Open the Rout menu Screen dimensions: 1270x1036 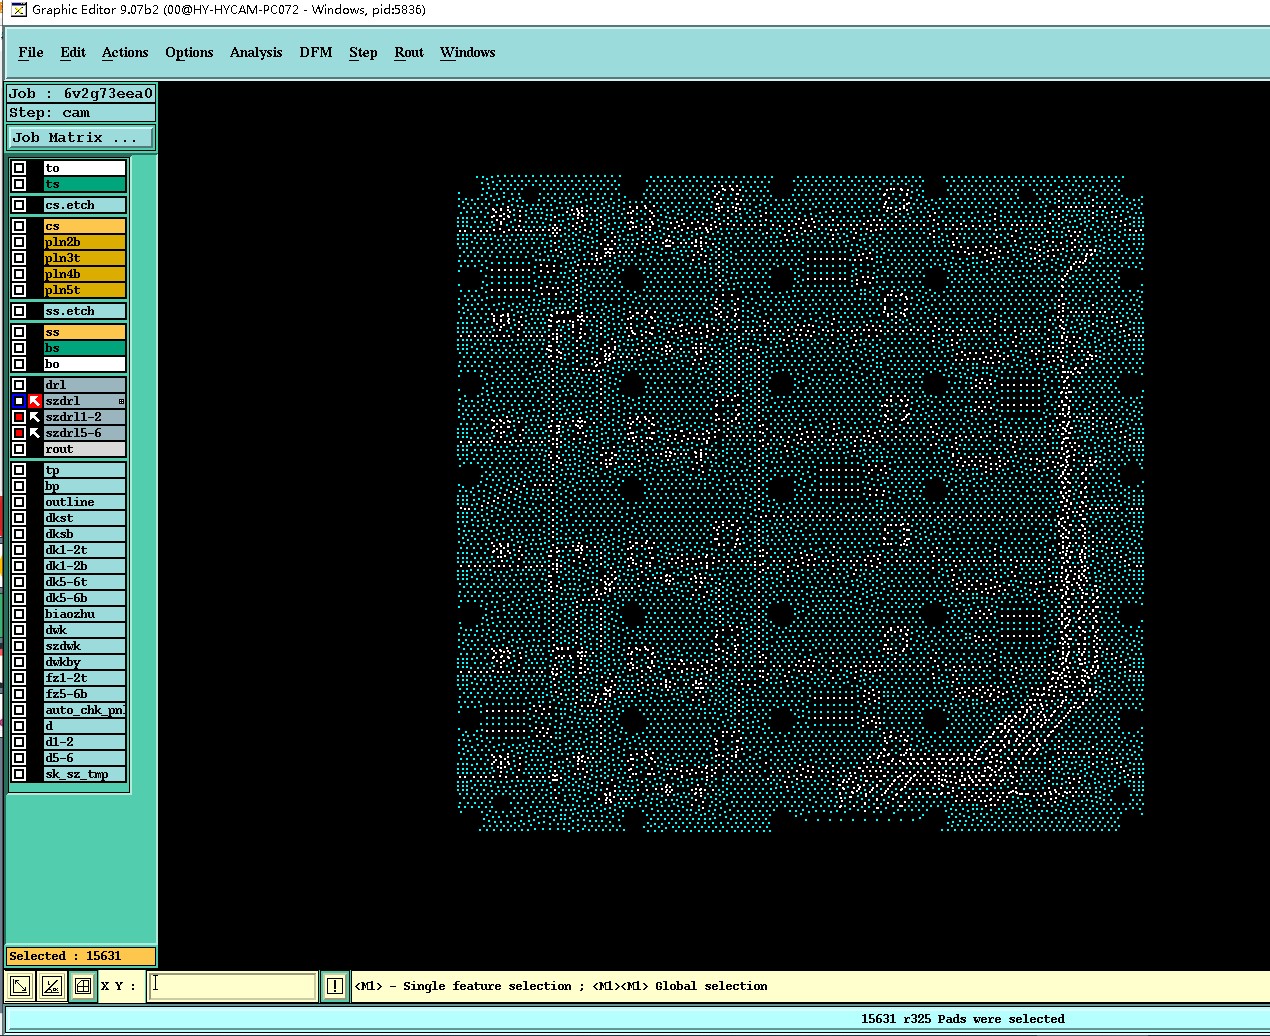click(x=409, y=52)
